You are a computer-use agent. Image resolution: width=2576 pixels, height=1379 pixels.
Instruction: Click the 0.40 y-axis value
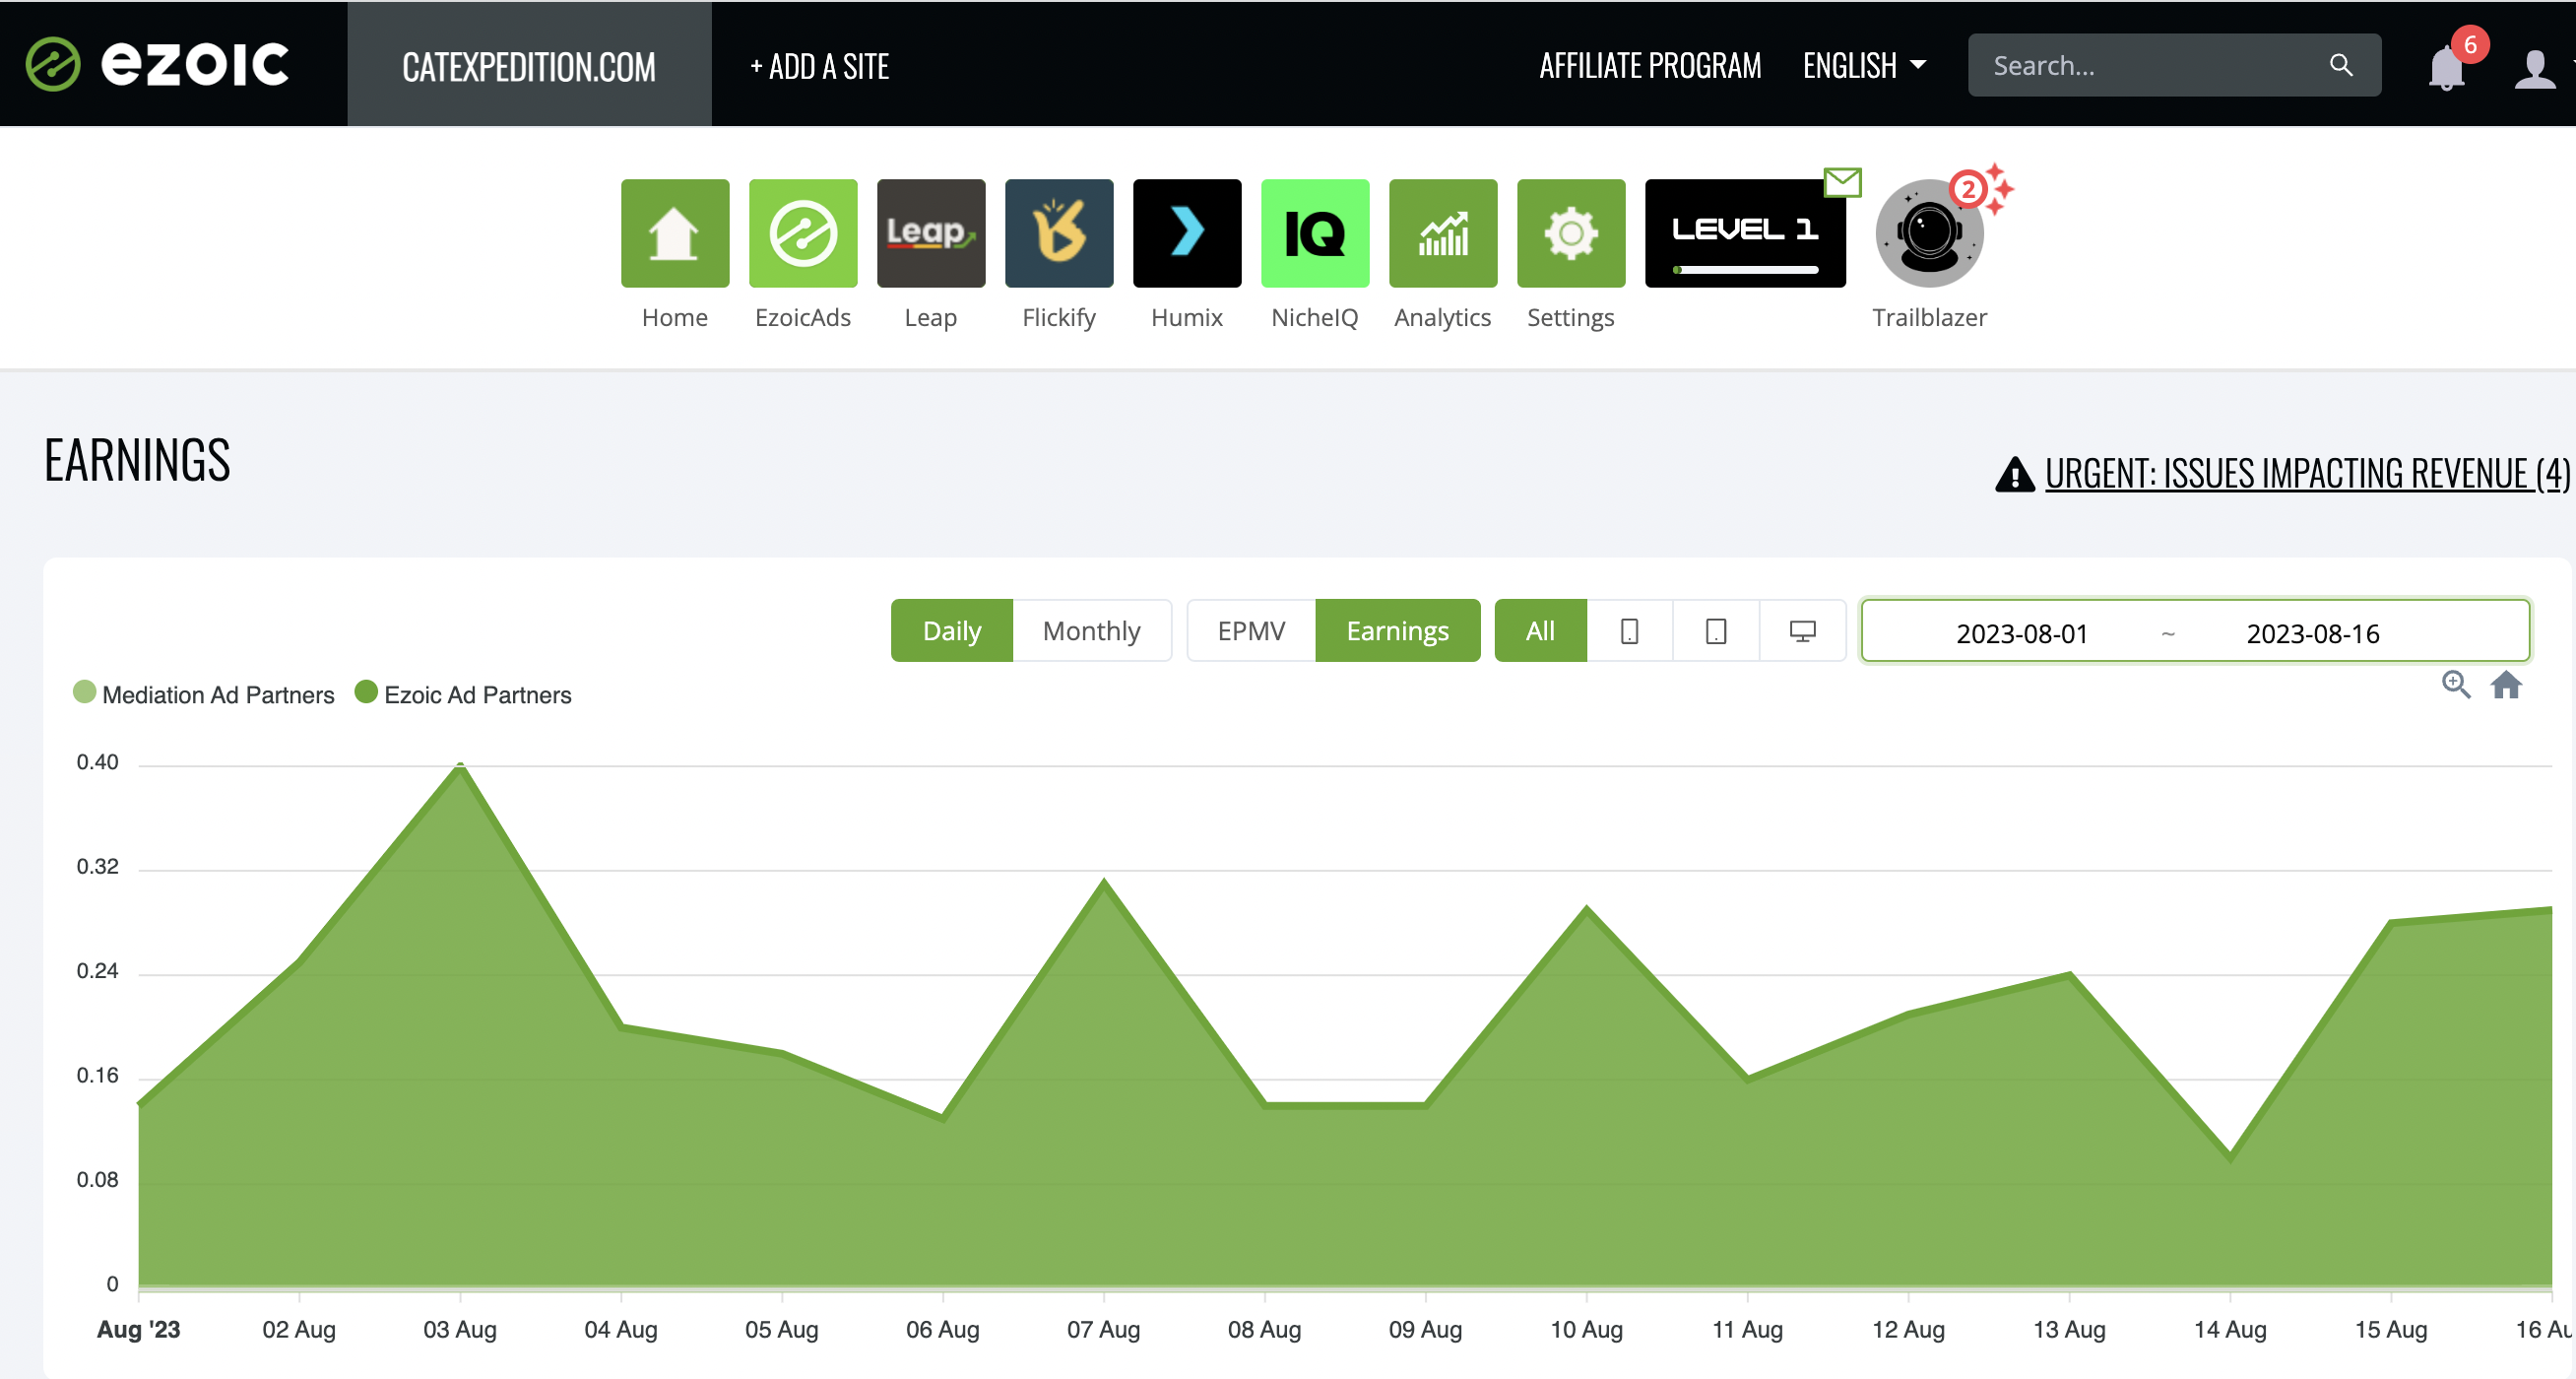click(97, 763)
